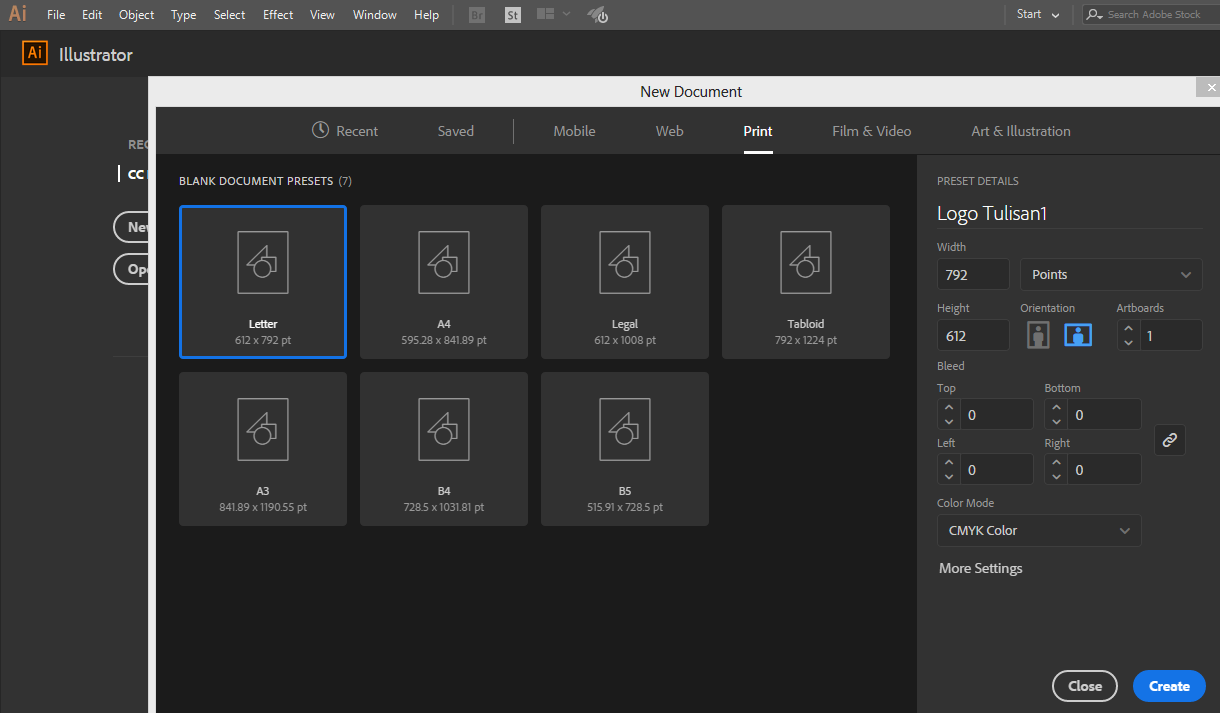
Task: Choose the B5 preset thumbnail
Action: point(625,449)
